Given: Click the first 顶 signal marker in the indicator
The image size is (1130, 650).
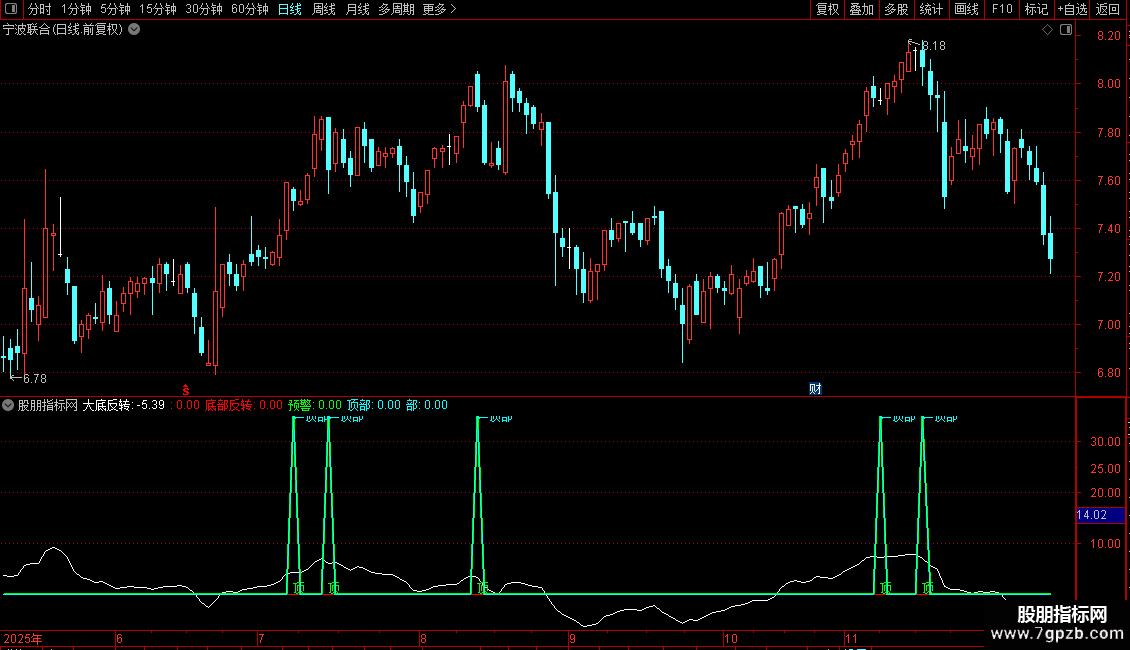Looking at the screenshot, I should tap(299, 588).
